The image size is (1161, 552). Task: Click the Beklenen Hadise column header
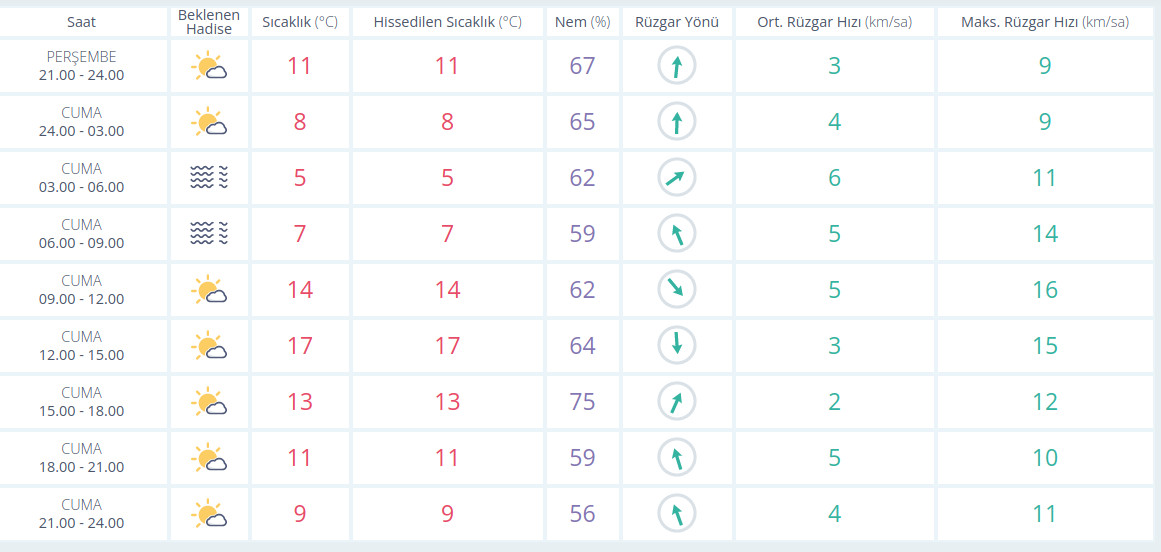tap(209, 22)
